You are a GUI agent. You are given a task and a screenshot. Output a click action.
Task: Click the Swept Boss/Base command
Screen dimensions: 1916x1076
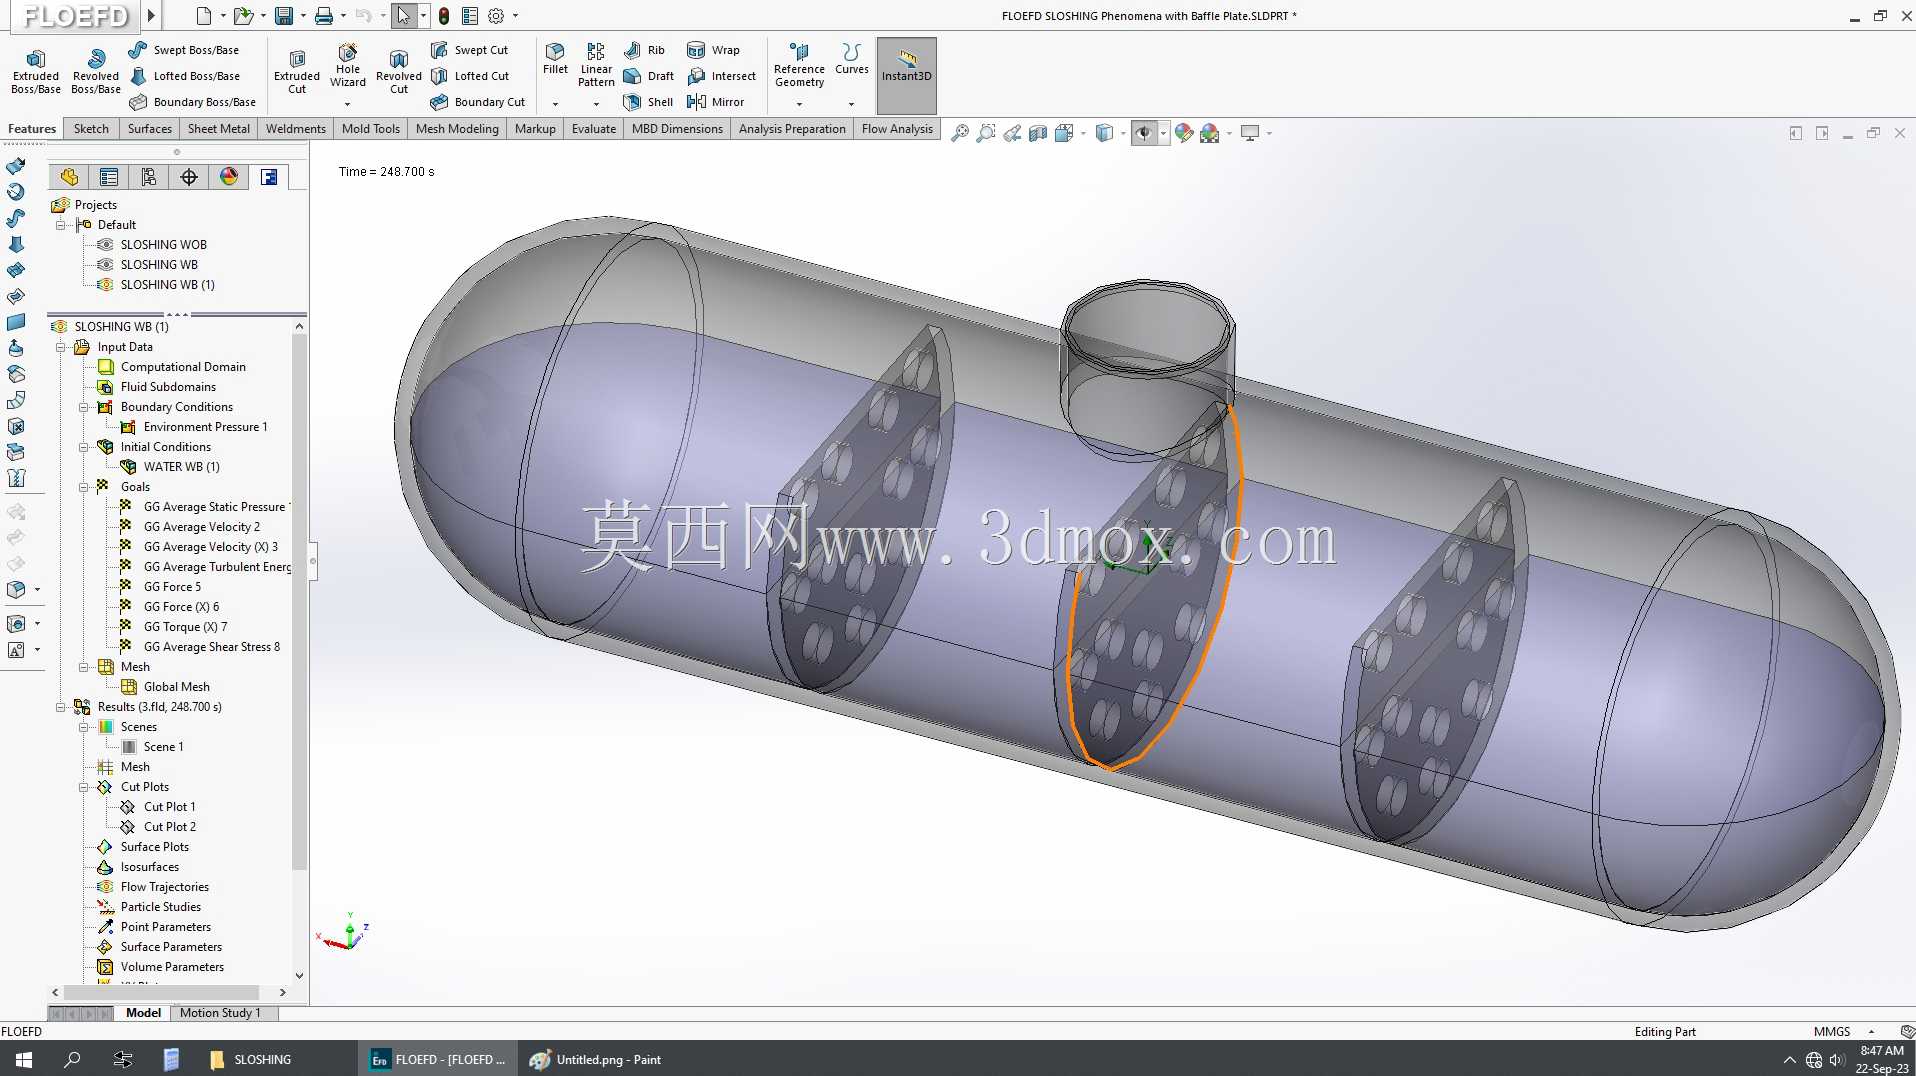pyautogui.click(x=184, y=50)
